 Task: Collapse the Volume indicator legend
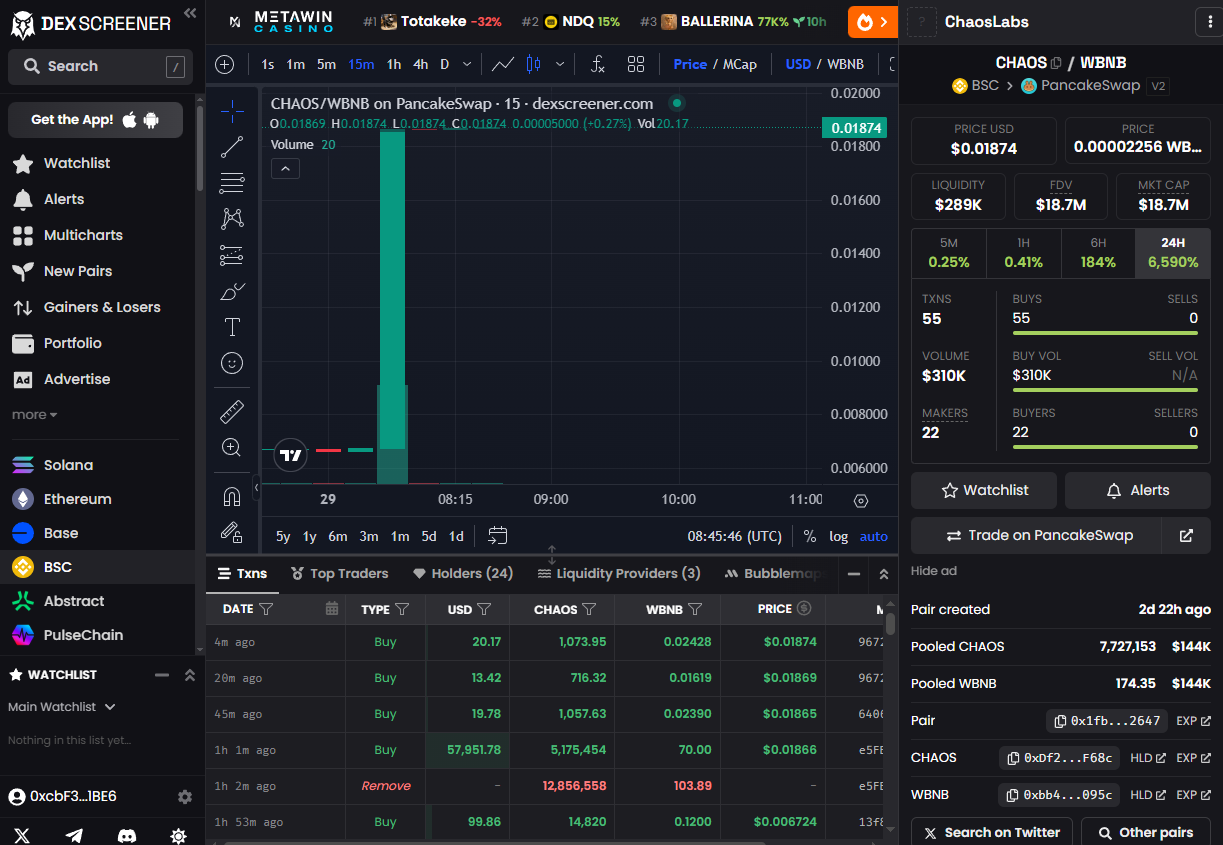pyautogui.click(x=285, y=169)
